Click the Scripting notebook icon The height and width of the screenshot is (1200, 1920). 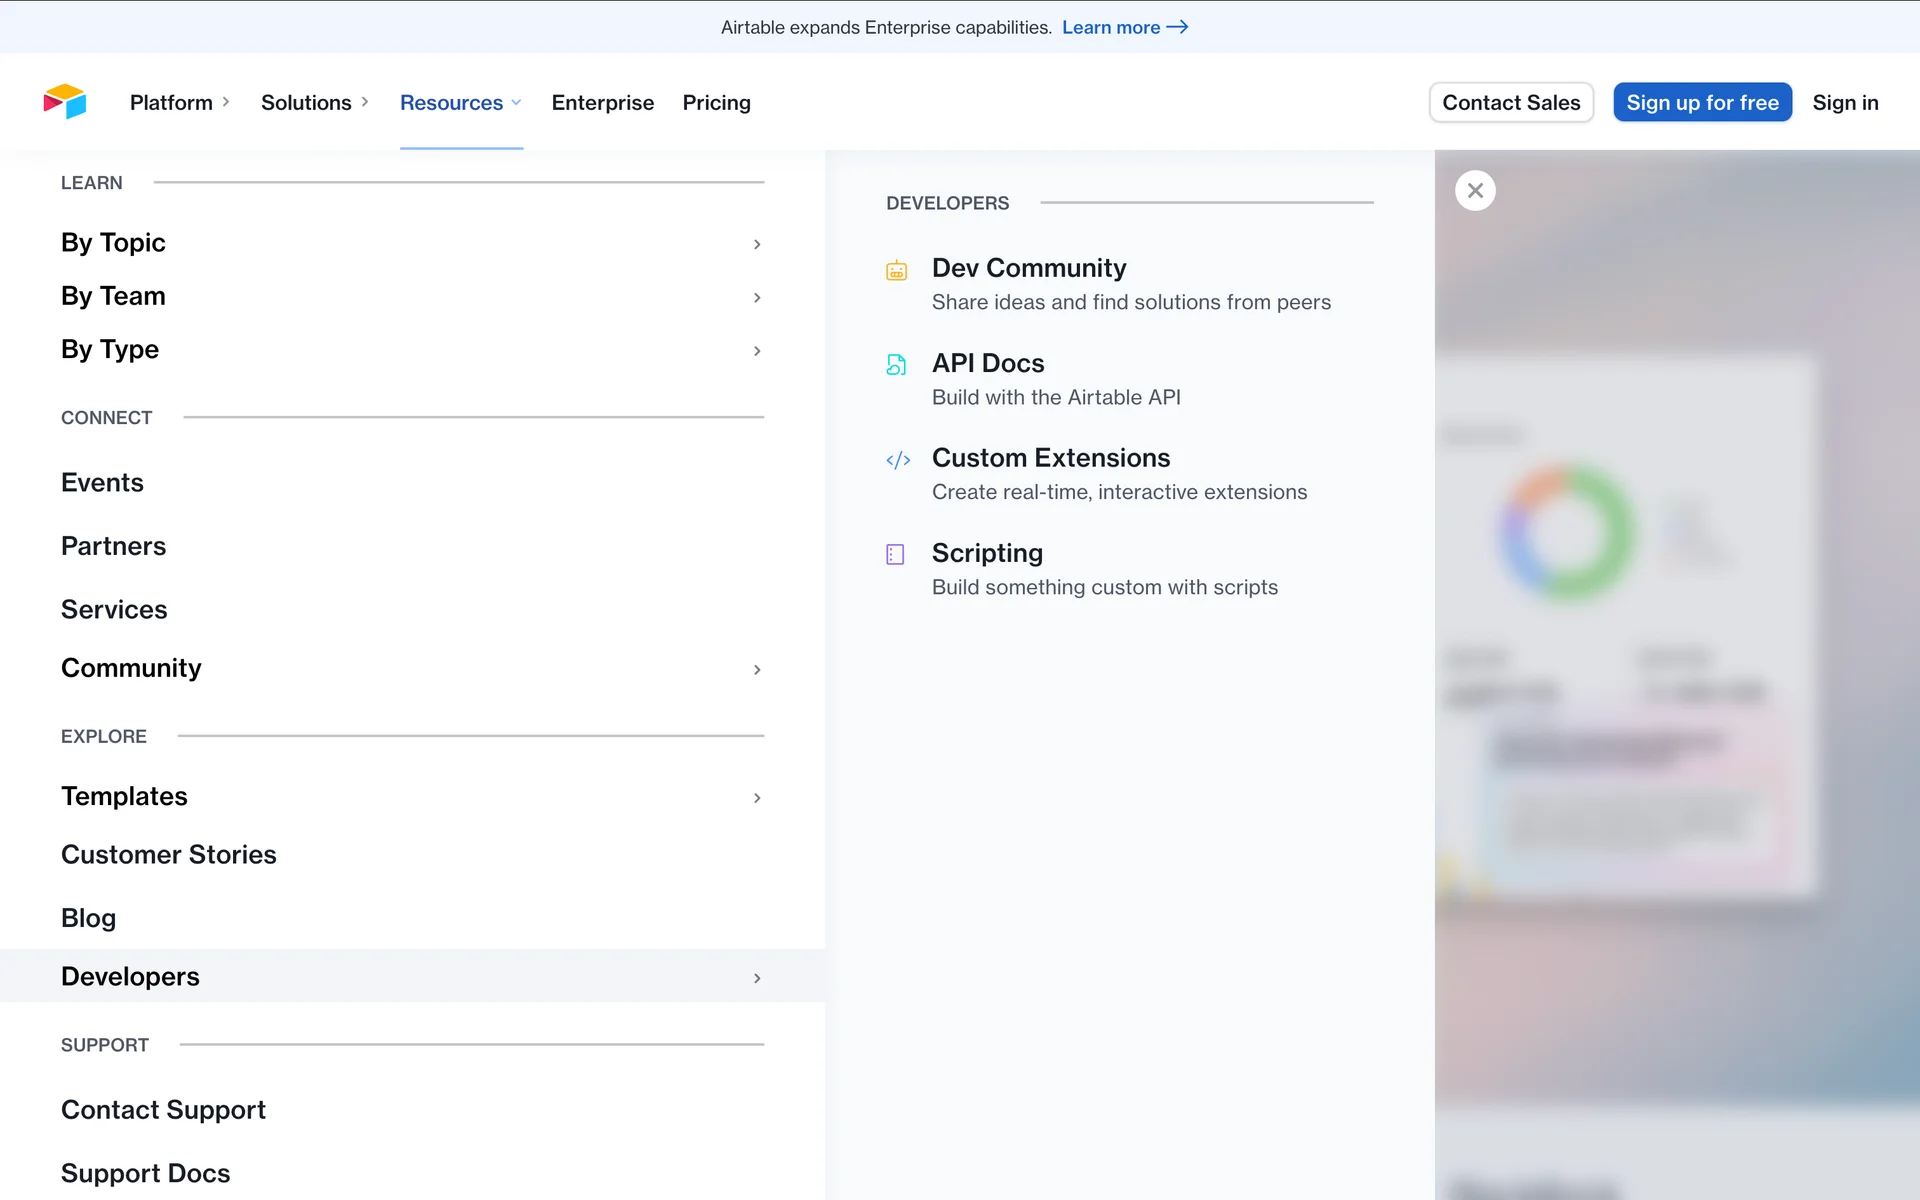(x=895, y=554)
